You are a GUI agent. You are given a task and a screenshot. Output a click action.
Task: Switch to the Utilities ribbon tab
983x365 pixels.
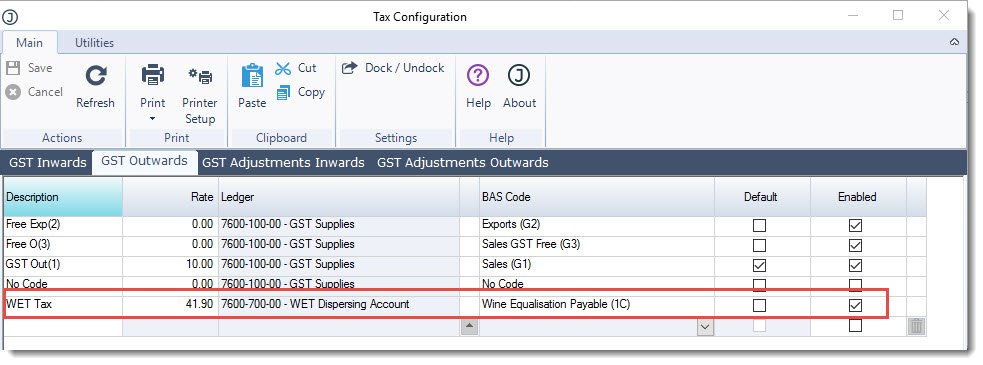95,43
